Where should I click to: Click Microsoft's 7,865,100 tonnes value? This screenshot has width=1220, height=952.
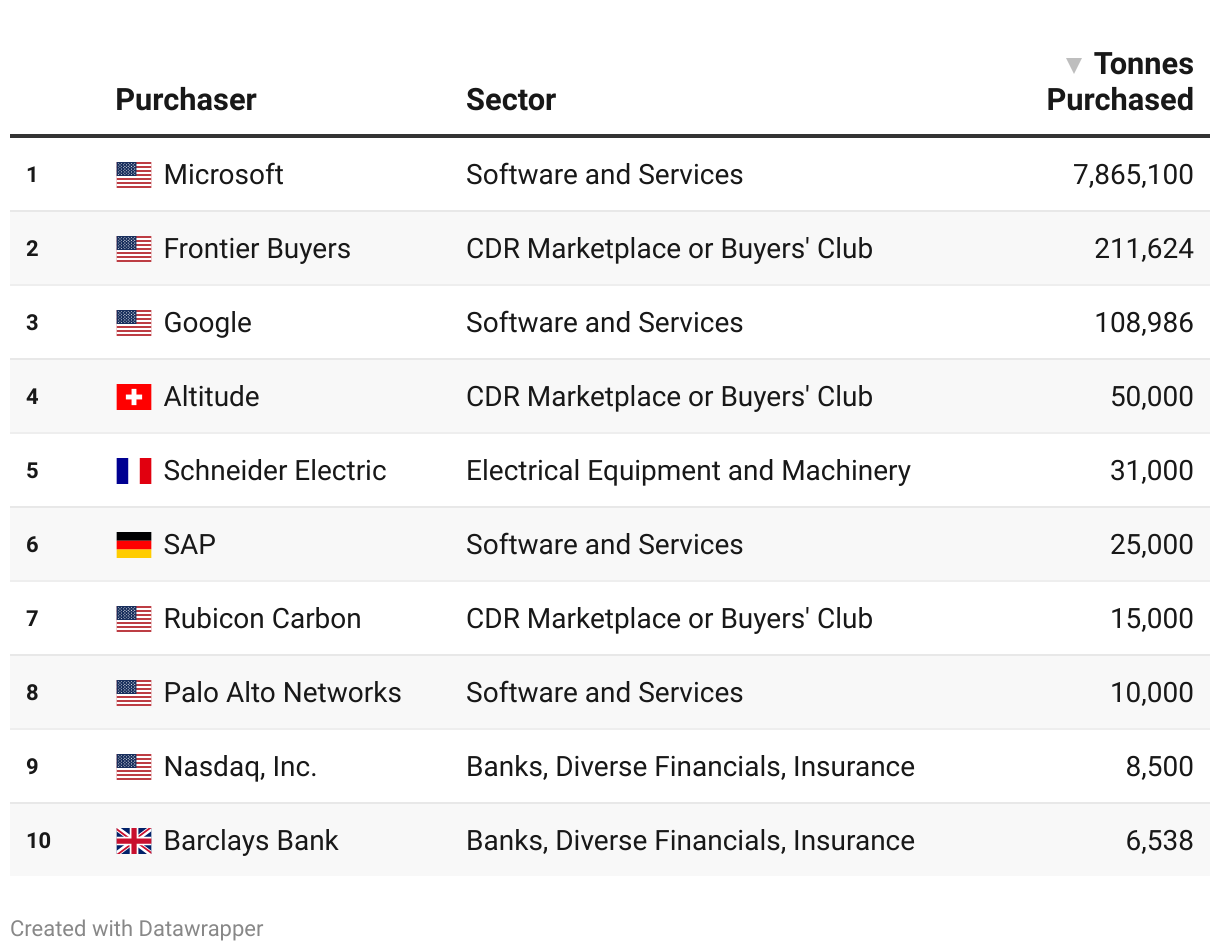point(1133,175)
